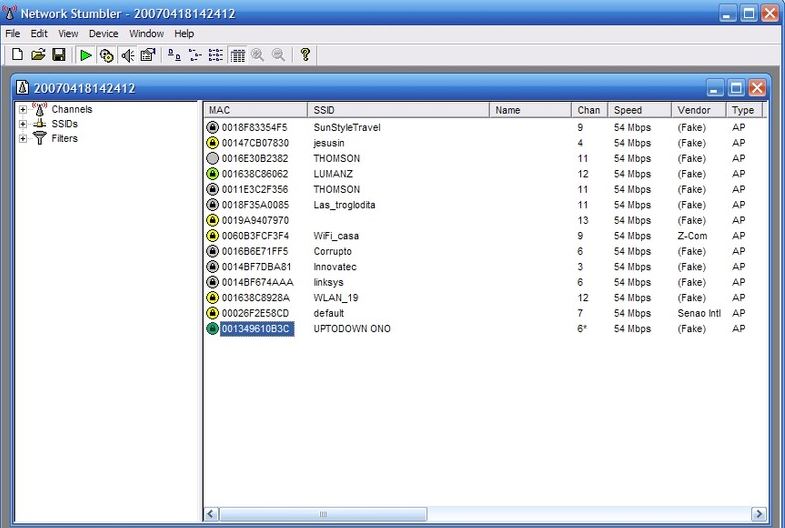
Task: Click the New document toolbar icon
Action: pyautogui.click(x=18, y=55)
